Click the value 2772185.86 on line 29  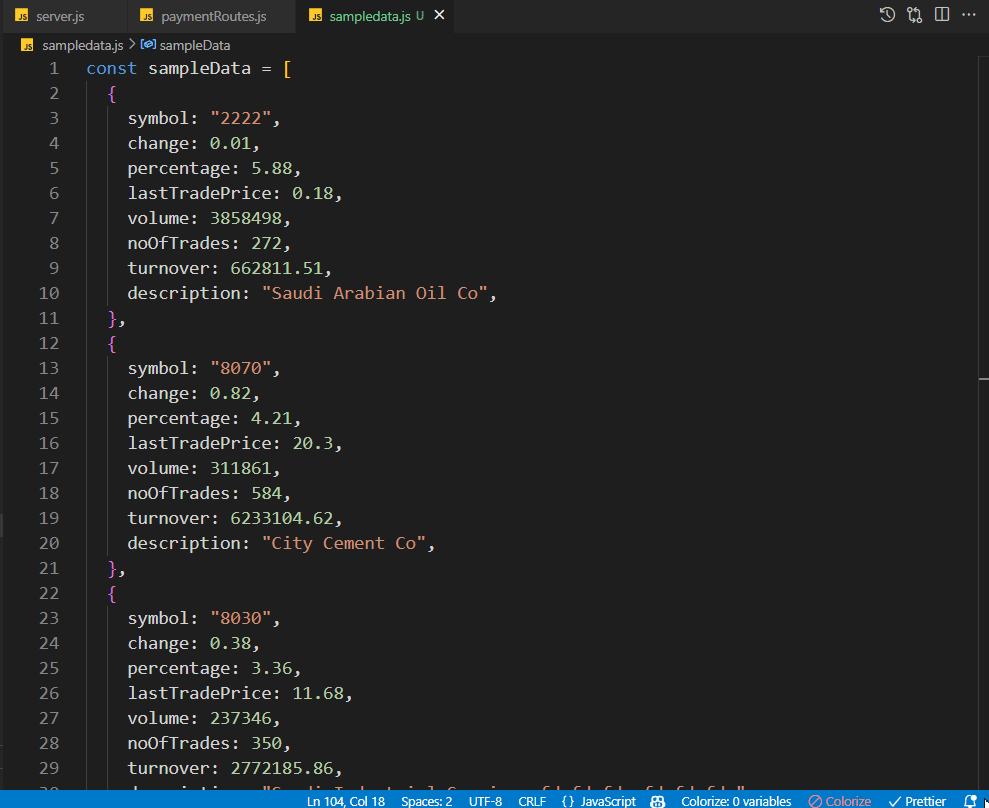tap(281, 768)
